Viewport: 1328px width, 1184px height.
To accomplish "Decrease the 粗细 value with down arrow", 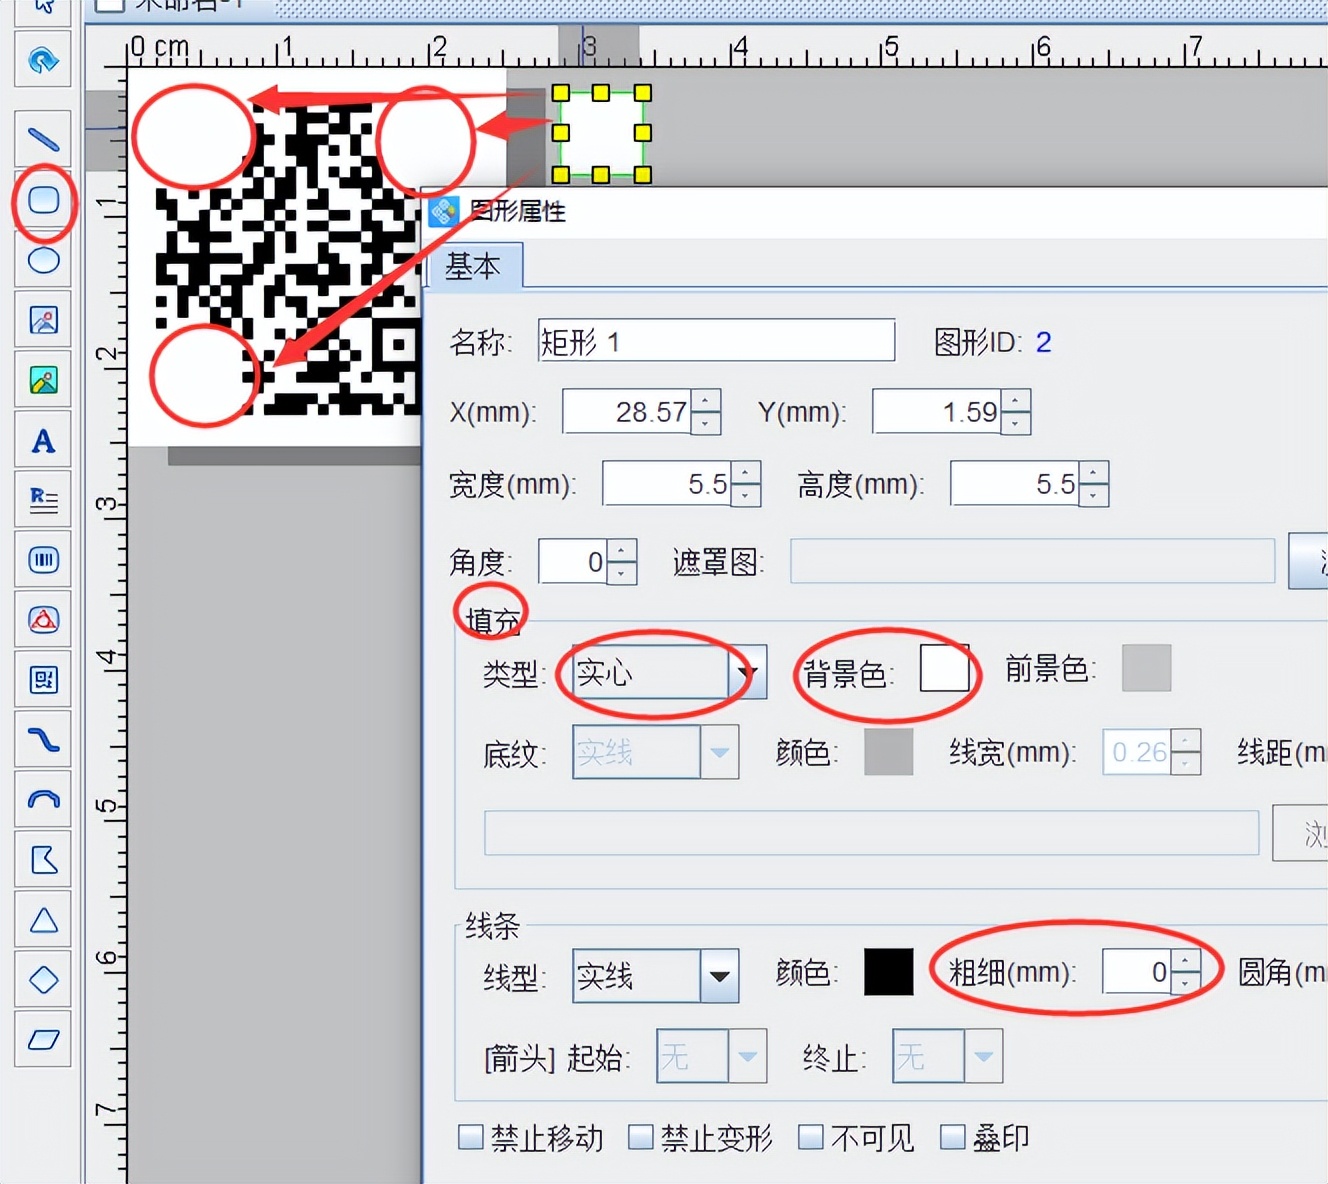I will click(x=1186, y=983).
